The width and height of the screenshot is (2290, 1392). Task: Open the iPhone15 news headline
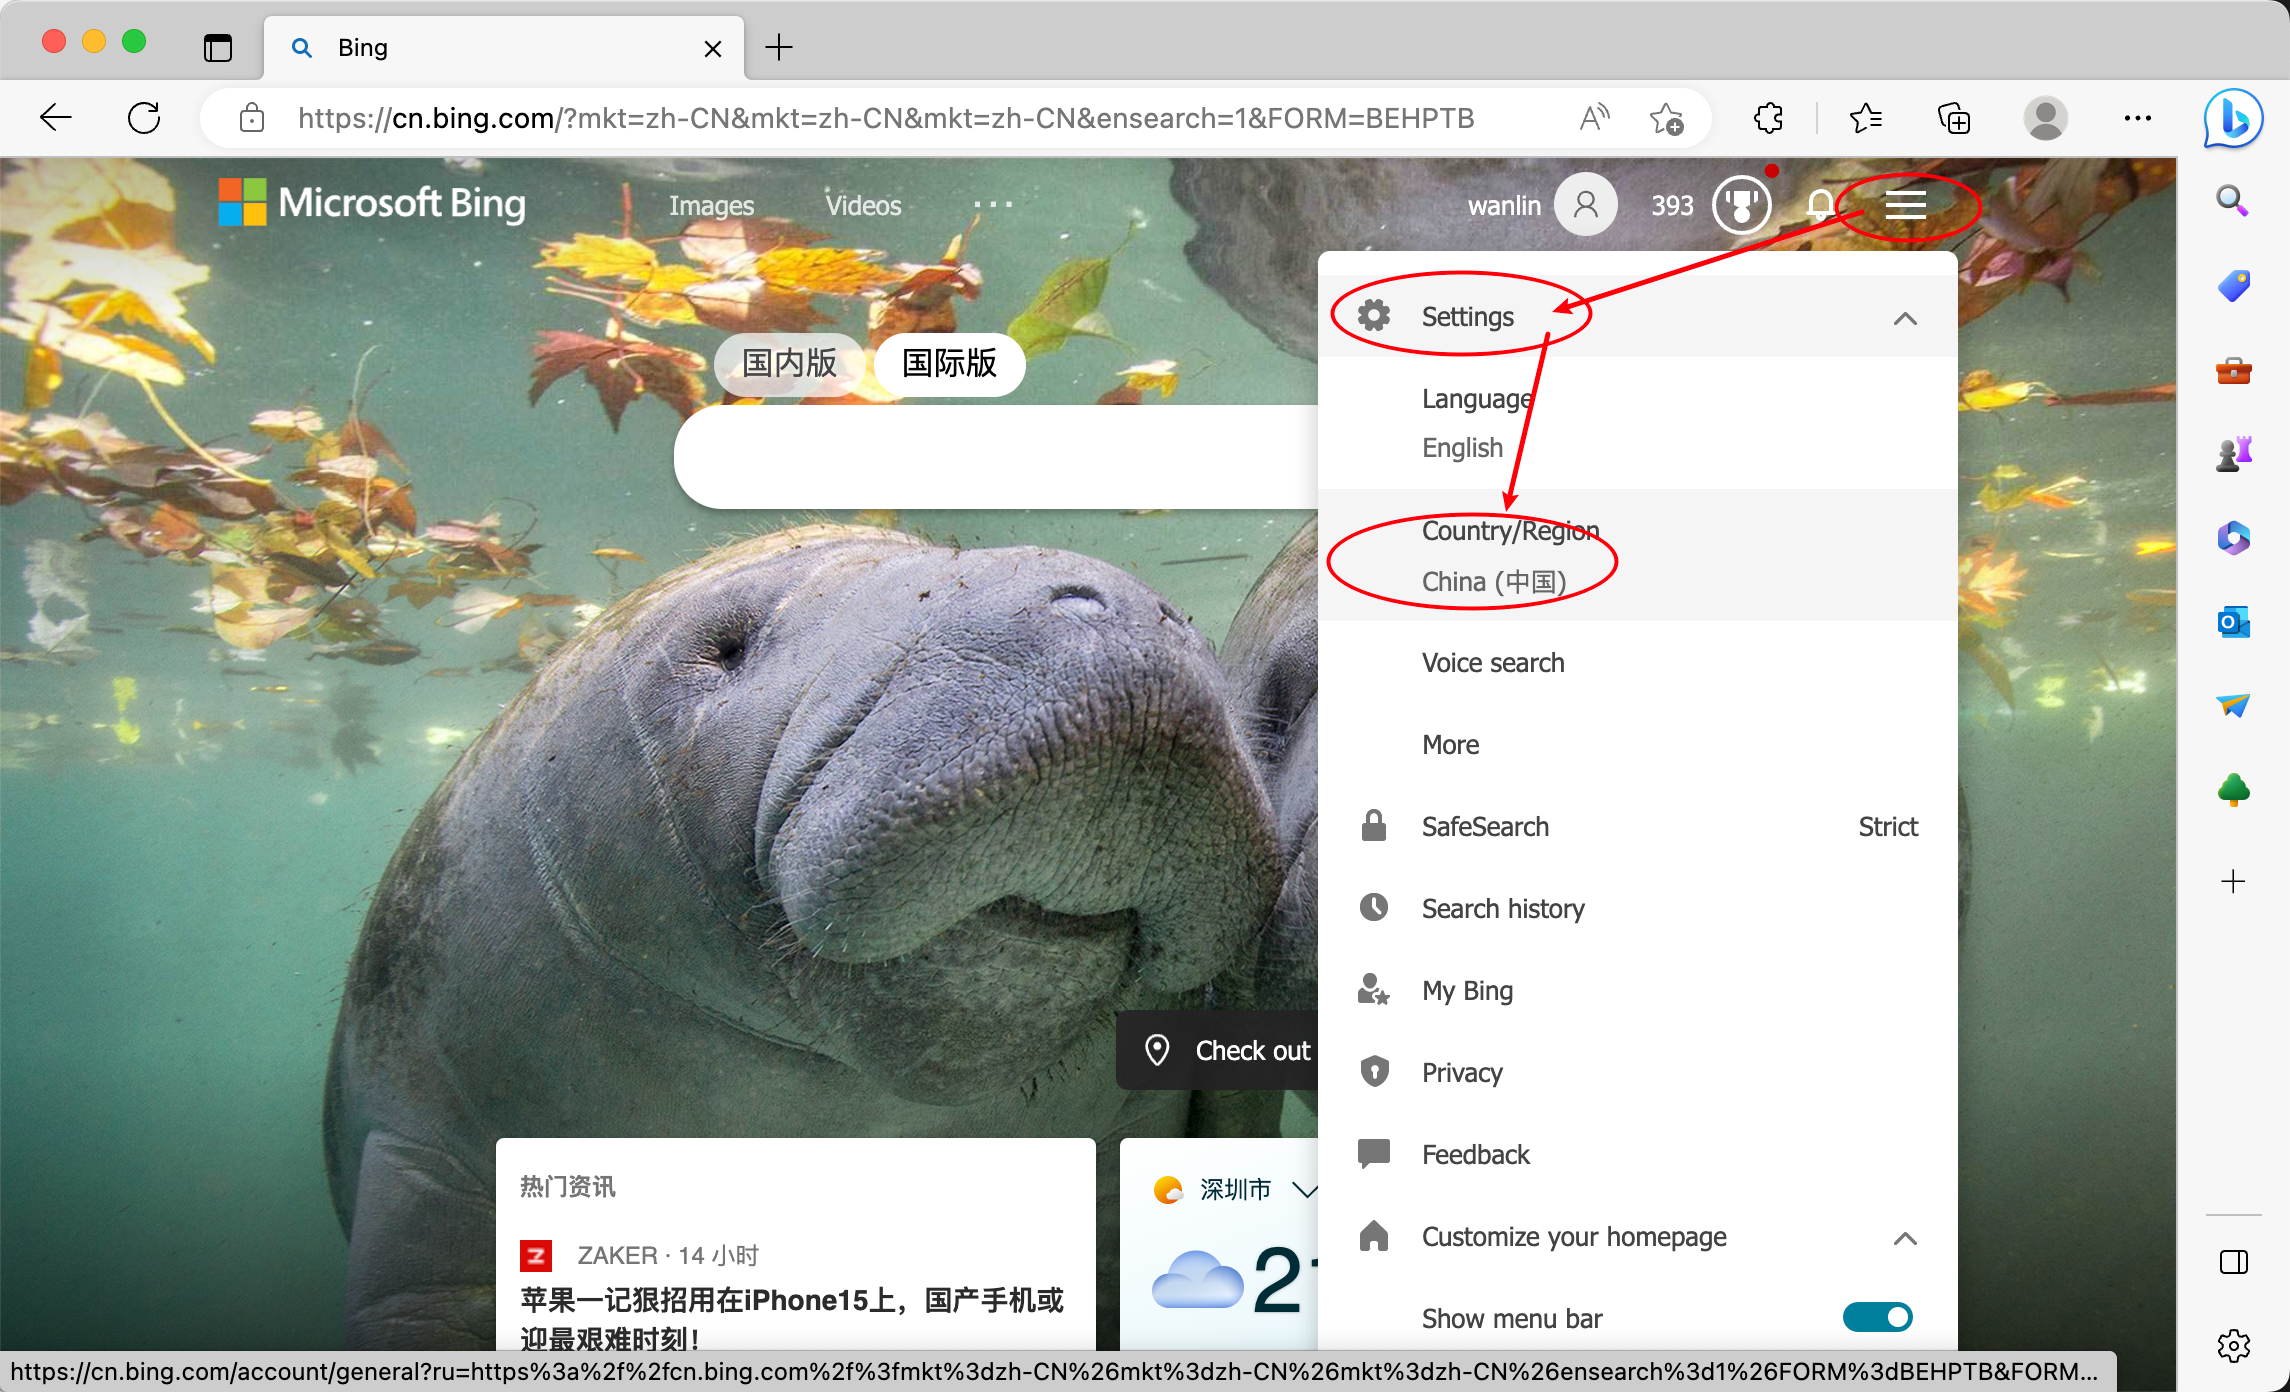(x=792, y=1319)
